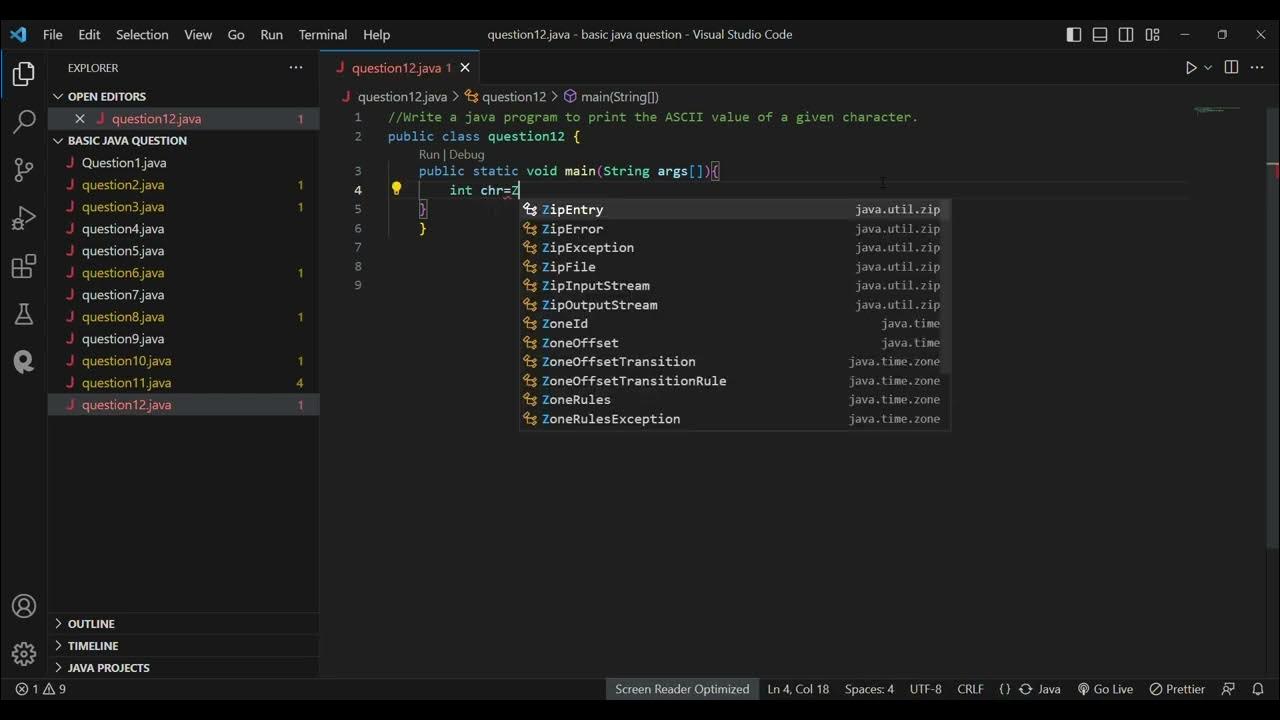
Task: Open the Edit menu
Action: [x=89, y=34]
